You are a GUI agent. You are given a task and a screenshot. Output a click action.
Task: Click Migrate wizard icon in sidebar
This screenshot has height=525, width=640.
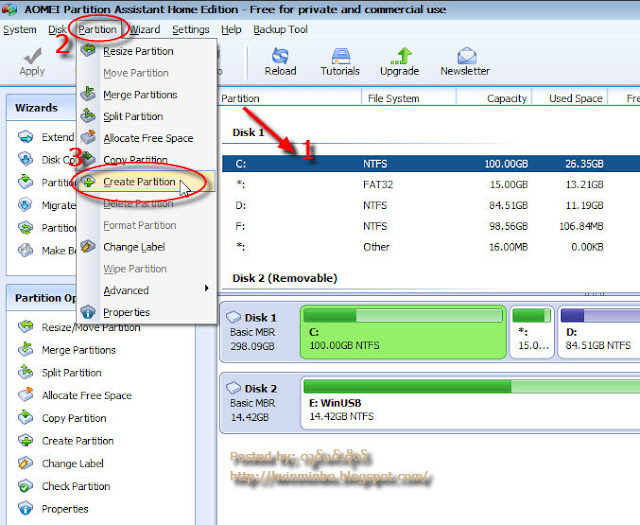(25, 205)
